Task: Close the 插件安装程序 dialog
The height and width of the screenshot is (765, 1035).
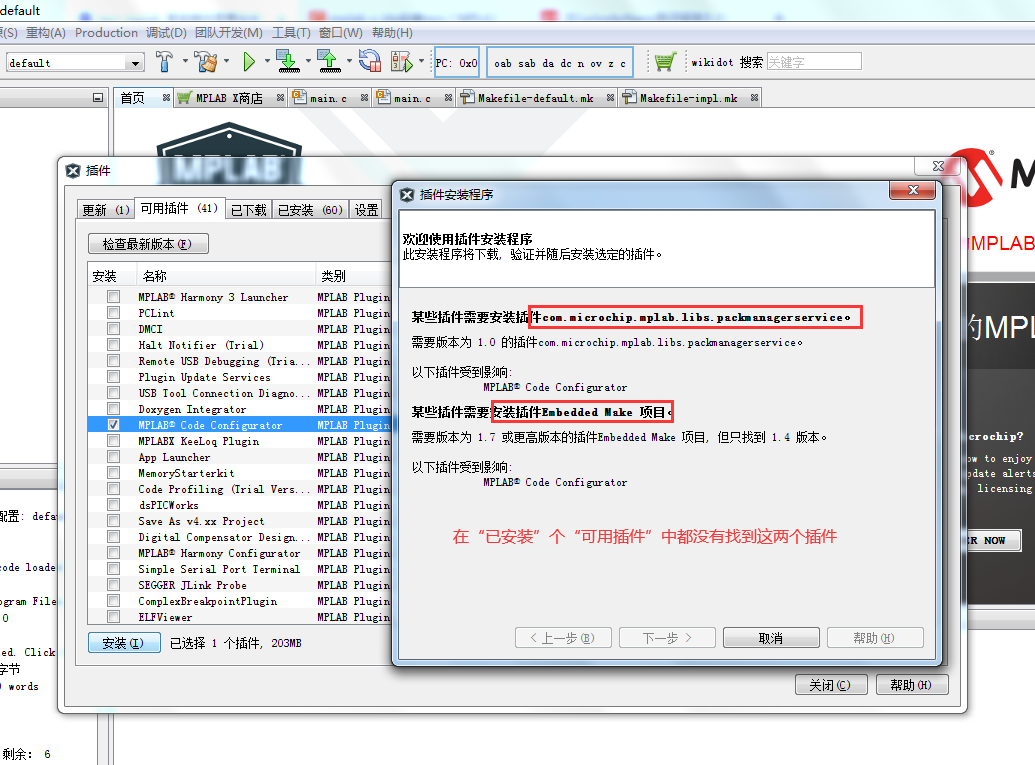Action: [x=913, y=190]
